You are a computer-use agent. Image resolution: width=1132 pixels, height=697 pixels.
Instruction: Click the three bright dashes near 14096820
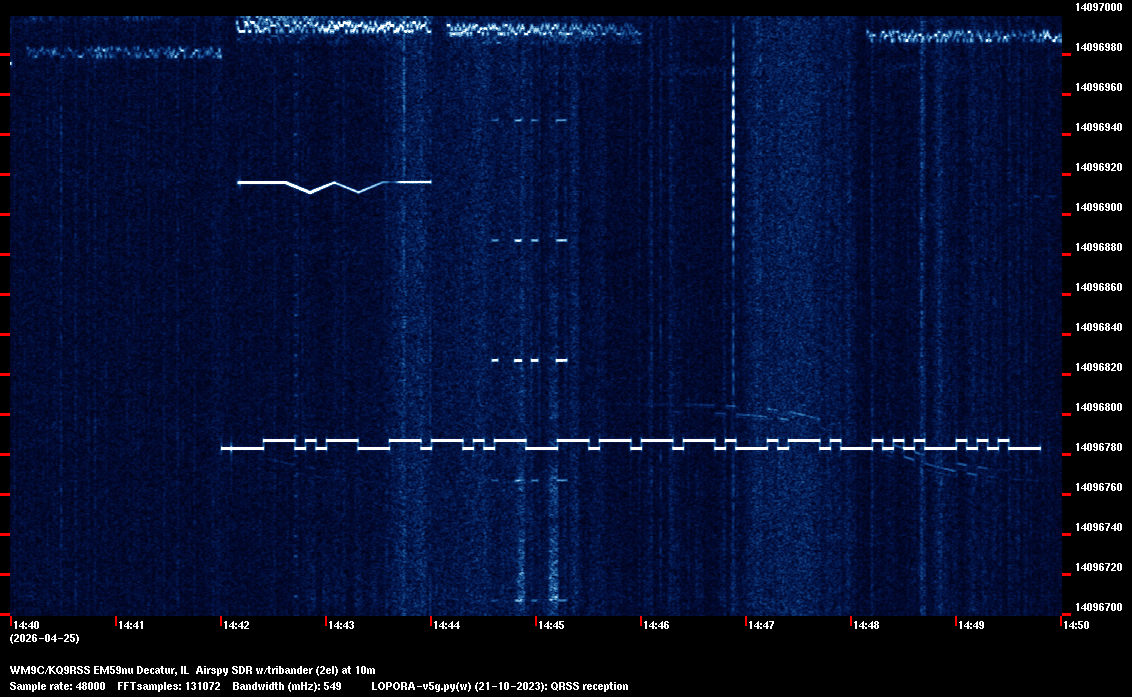pyautogui.click(x=530, y=360)
